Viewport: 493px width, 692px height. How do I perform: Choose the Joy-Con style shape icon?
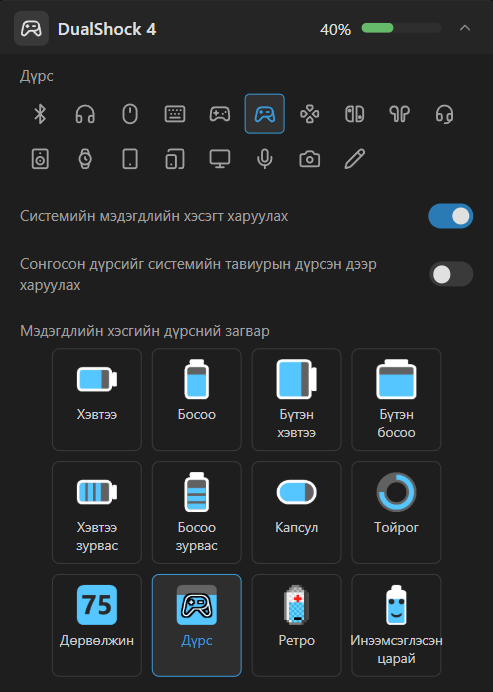(x=354, y=114)
